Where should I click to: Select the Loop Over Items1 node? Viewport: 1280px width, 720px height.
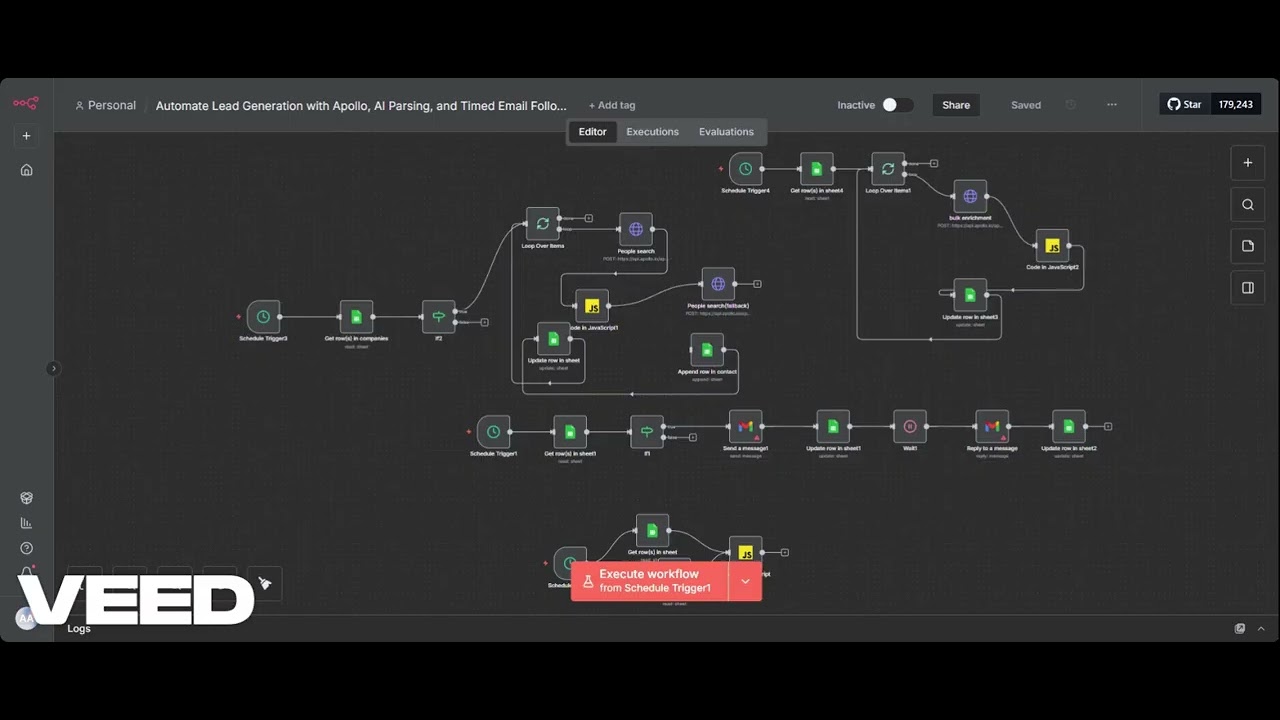point(888,169)
